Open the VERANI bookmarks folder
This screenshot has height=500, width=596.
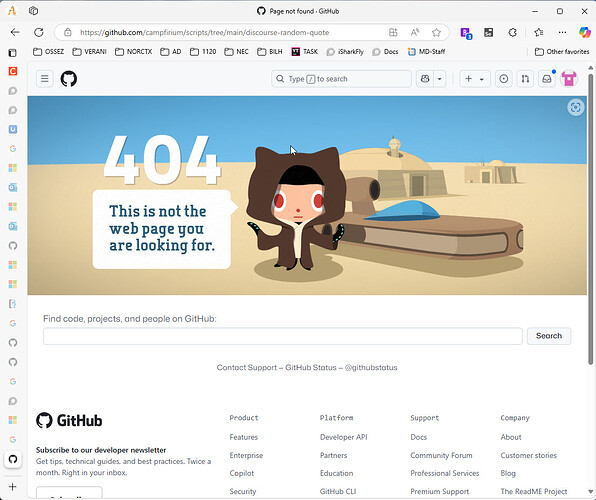(89, 52)
